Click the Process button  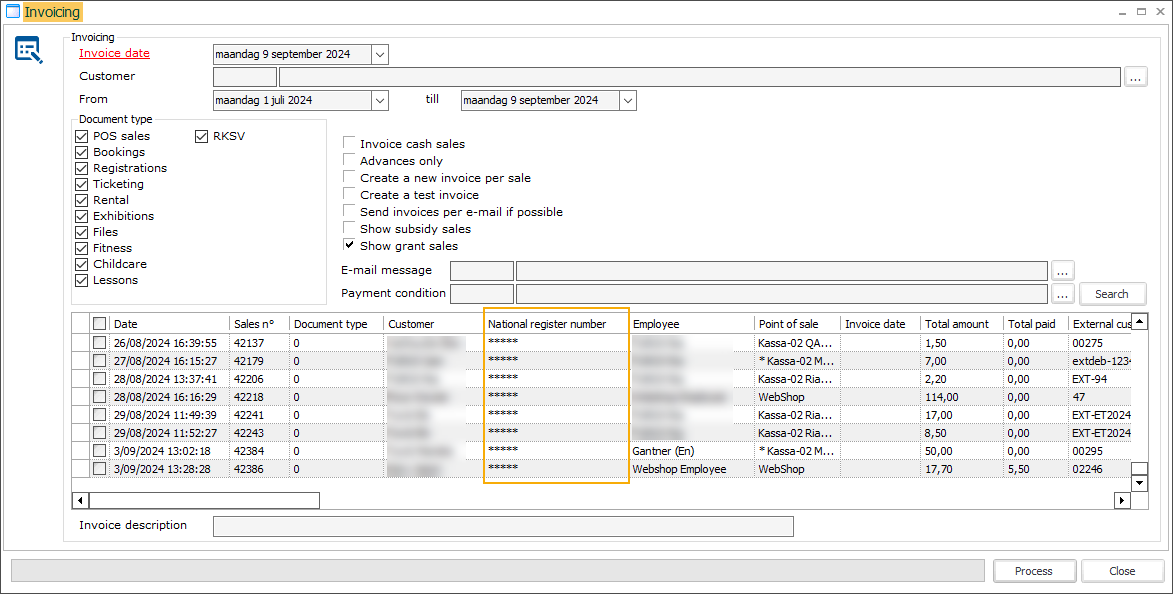(1033, 571)
